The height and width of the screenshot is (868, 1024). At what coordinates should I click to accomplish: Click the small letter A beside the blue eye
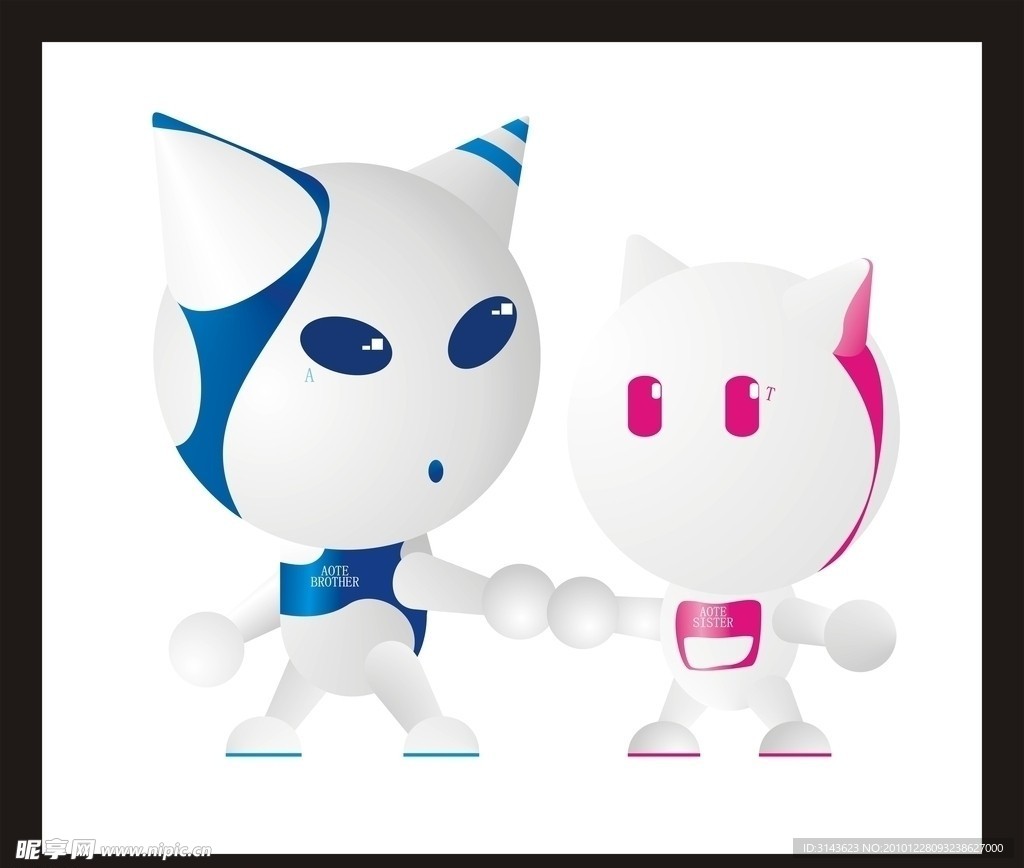click(x=309, y=377)
